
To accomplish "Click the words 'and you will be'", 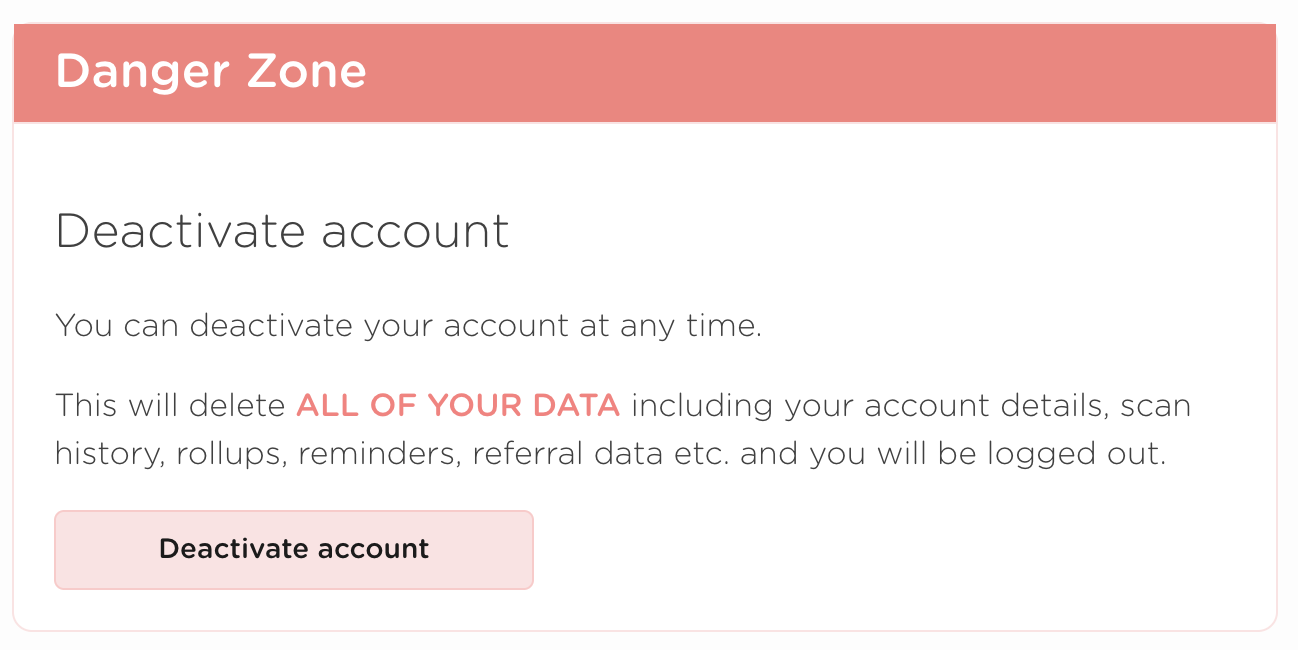I will (850, 455).
